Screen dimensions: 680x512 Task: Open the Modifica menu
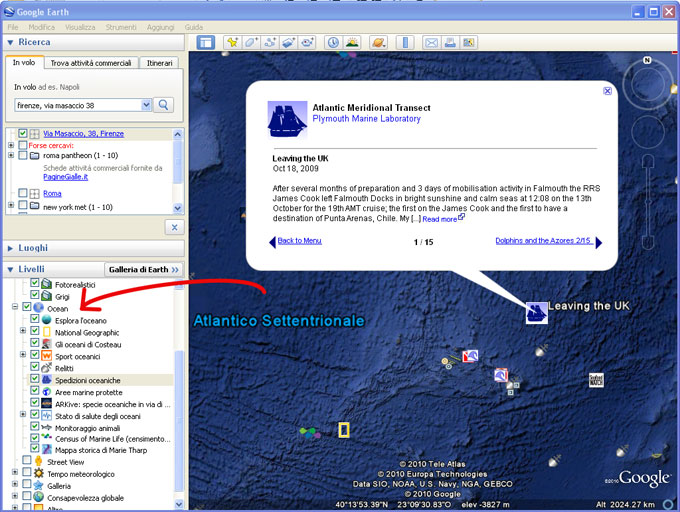pyautogui.click(x=42, y=27)
